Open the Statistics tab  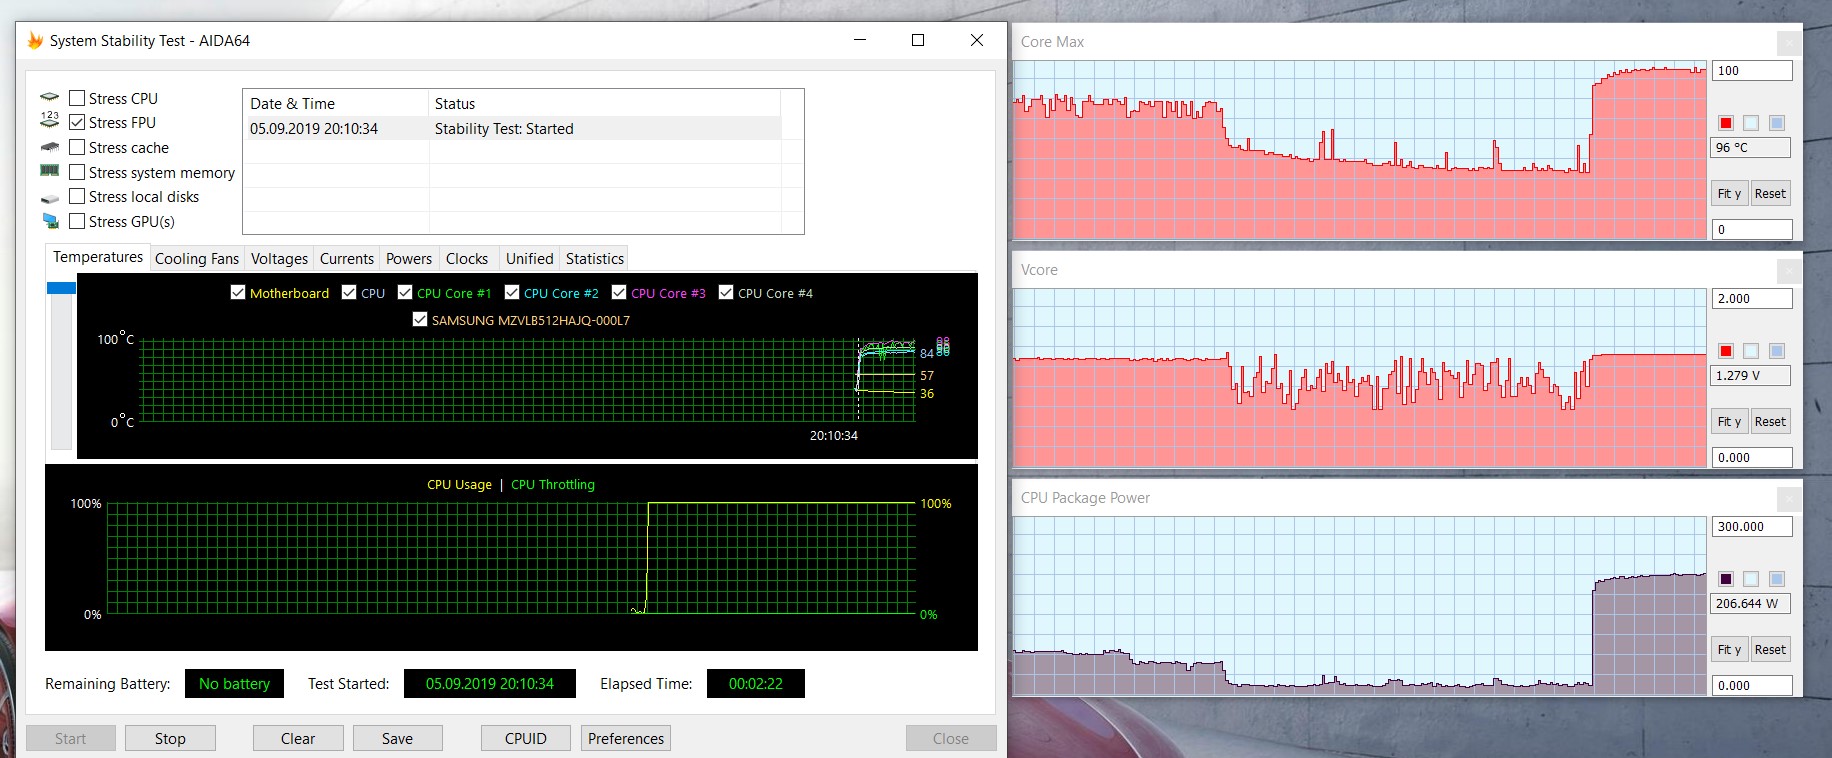click(595, 258)
